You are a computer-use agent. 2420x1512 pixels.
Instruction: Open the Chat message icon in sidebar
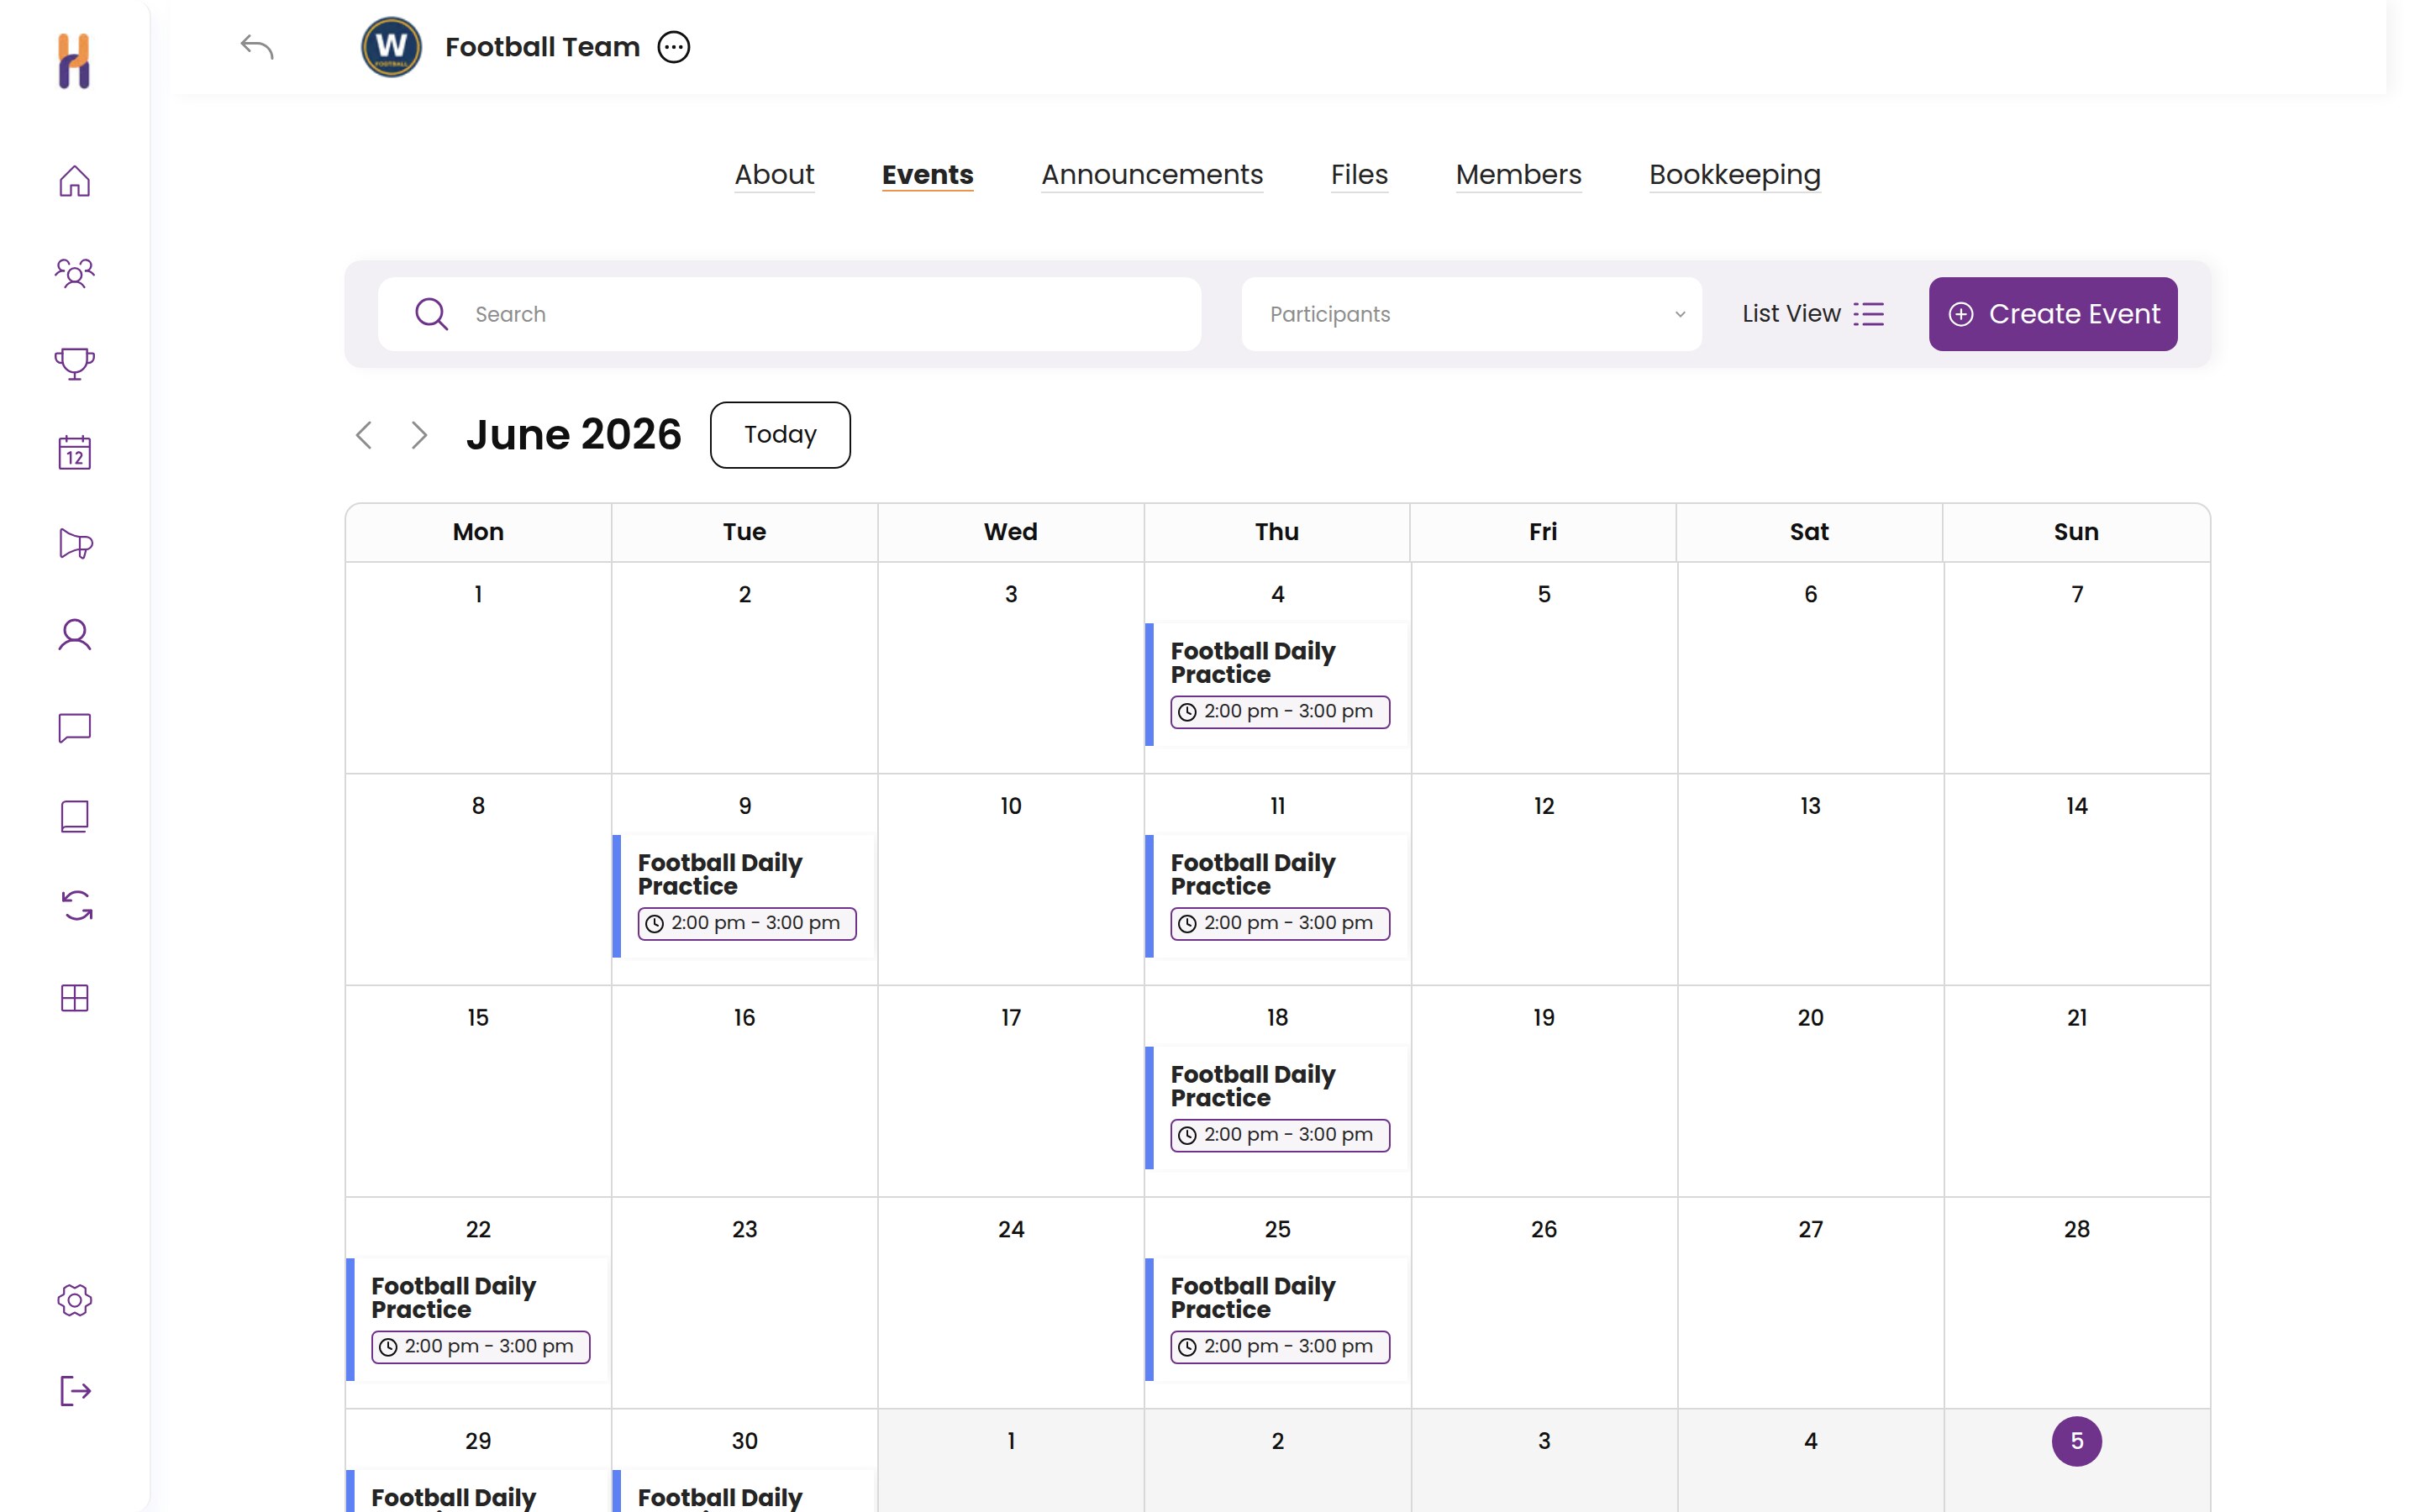pos(74,727)
